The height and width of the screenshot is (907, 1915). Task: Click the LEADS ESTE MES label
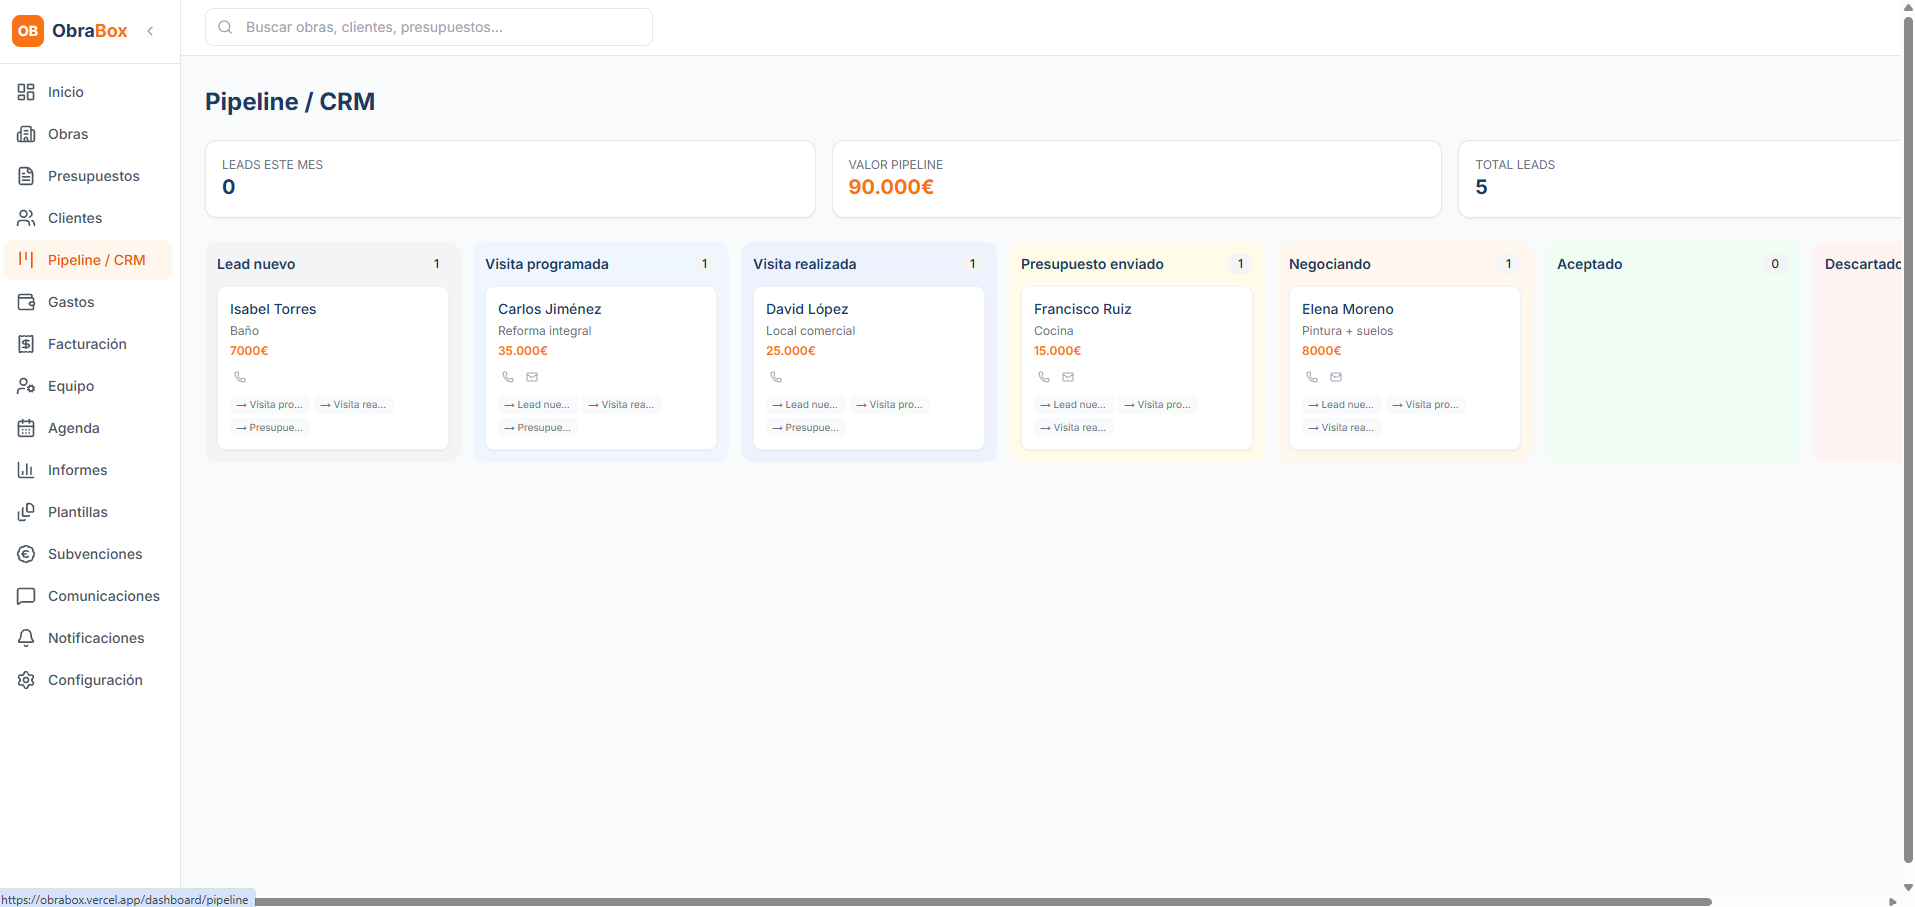[x=272, y=165]
